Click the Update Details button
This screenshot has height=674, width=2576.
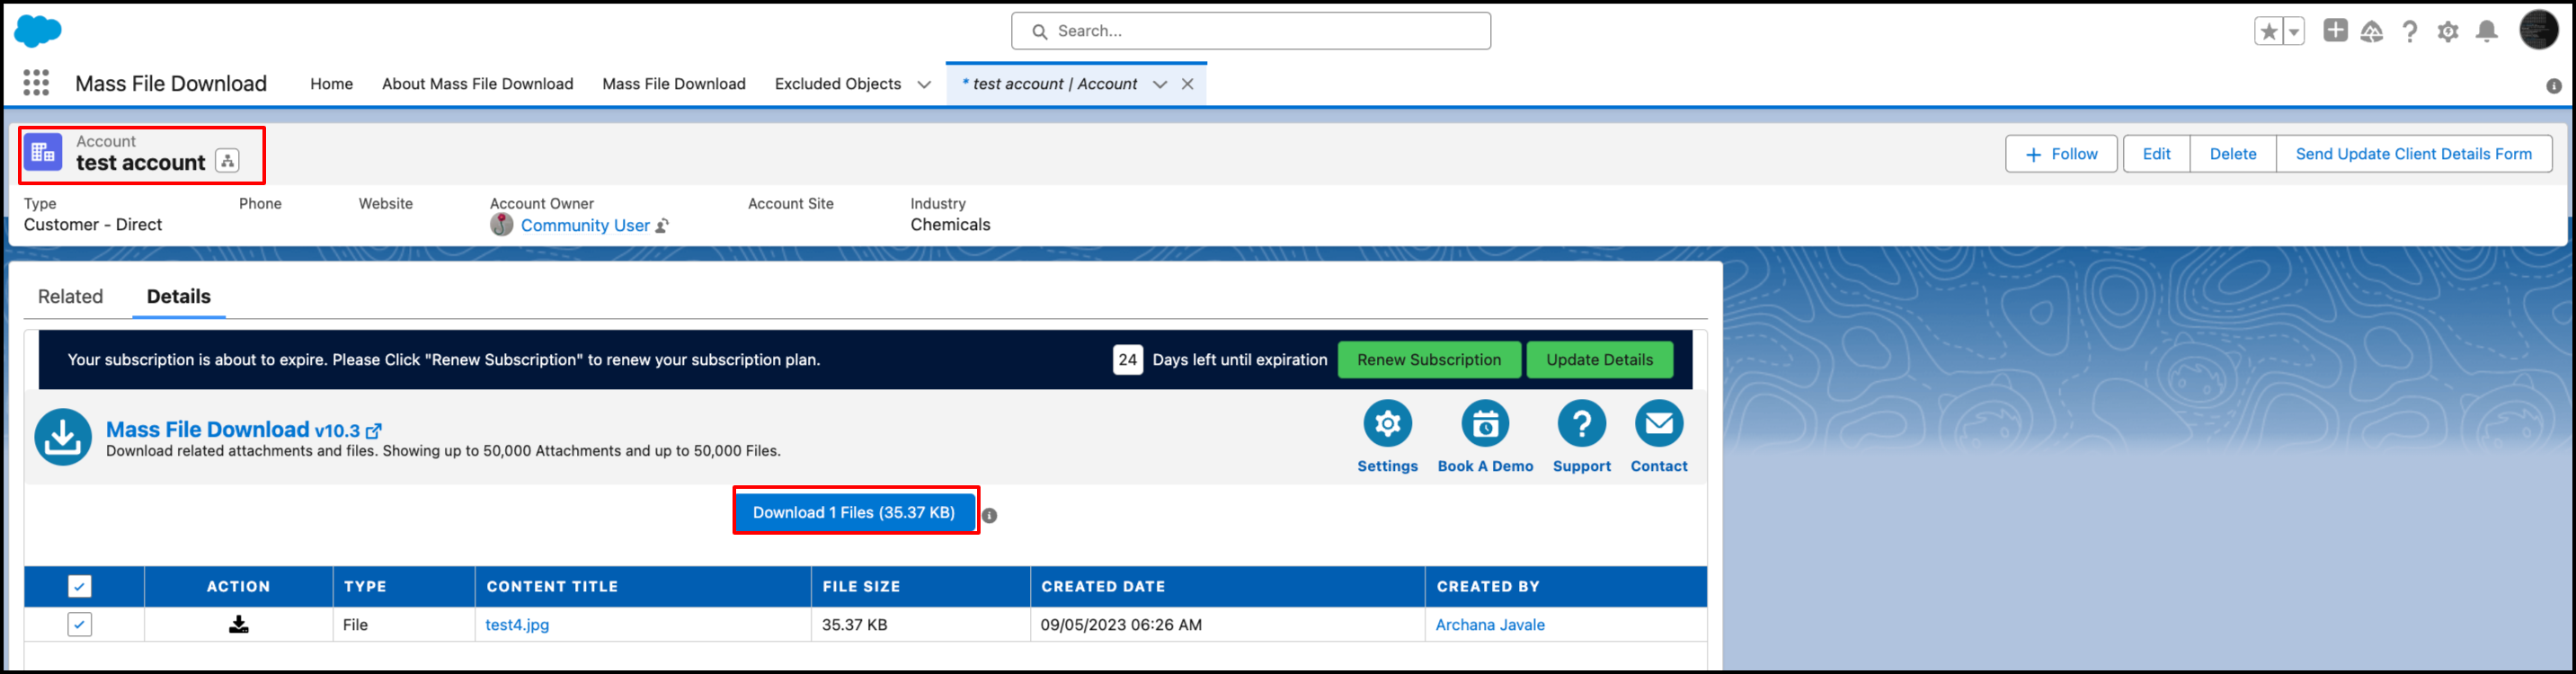click(x=1599, y=360)
